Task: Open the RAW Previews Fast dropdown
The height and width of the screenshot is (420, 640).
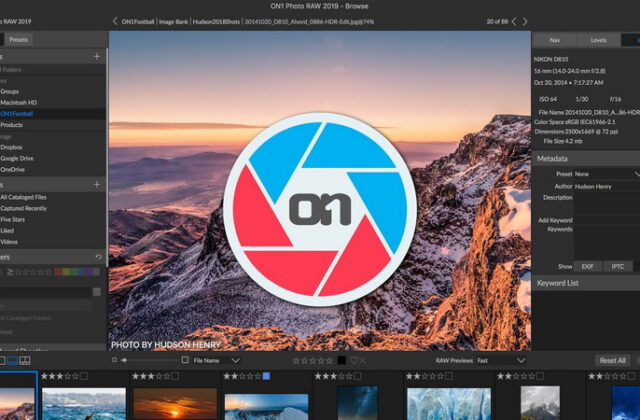Action: click(x=500, y=360)
